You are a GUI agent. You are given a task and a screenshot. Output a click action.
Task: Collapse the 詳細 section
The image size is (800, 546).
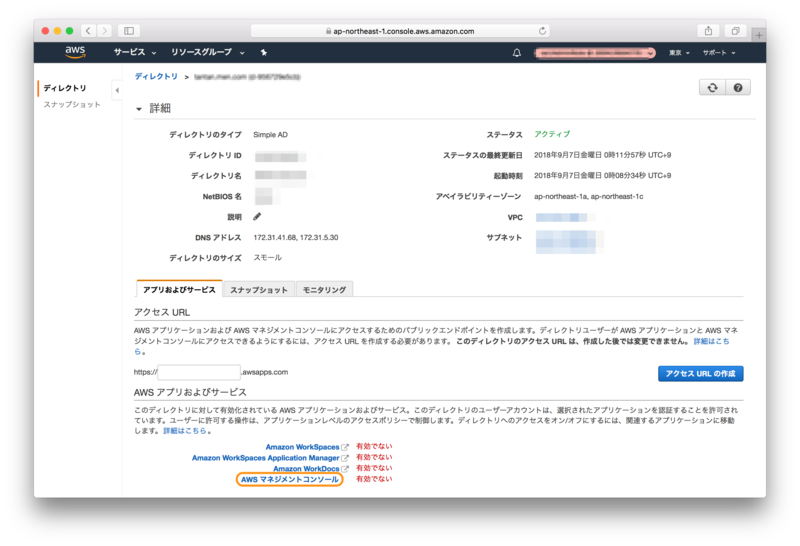pos(139,109)
